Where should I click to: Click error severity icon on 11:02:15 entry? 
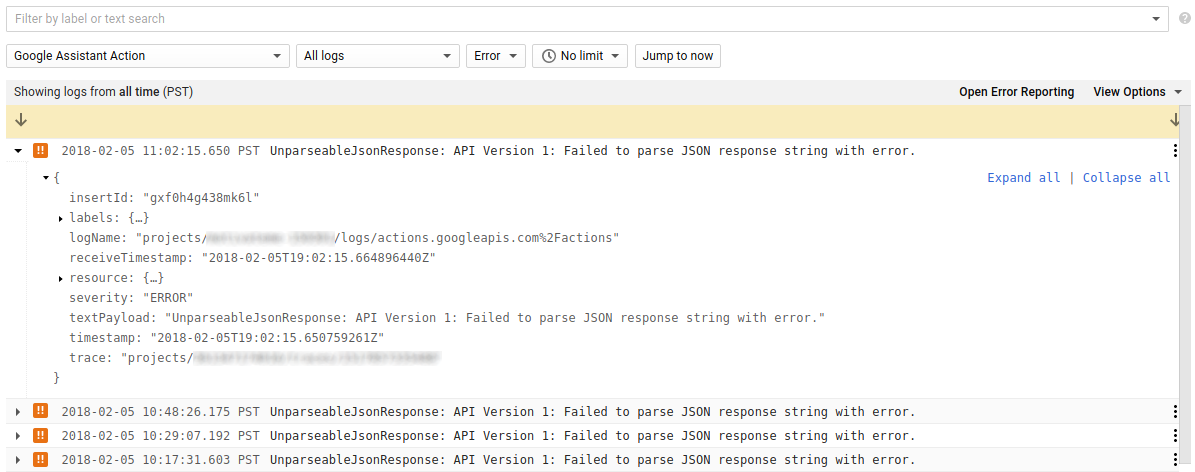(x=40, y=151)
